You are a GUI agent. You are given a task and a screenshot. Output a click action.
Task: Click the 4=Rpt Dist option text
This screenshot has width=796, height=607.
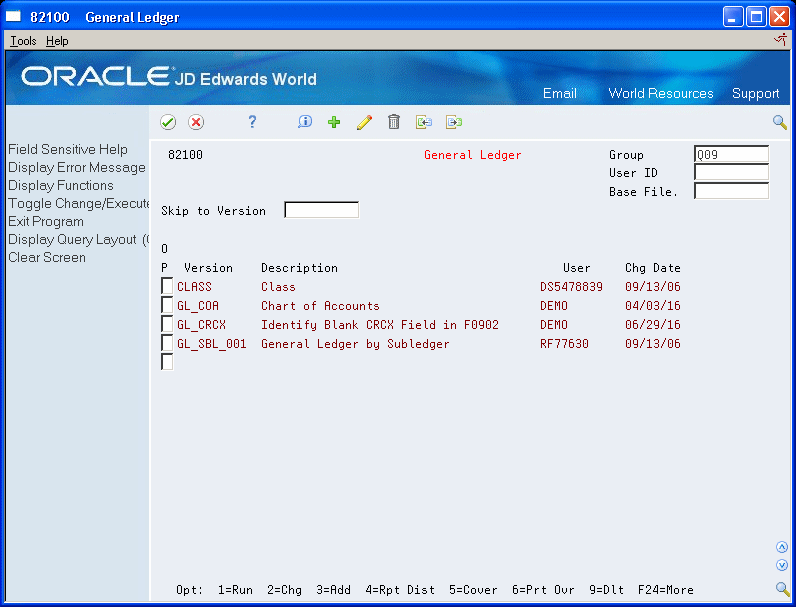(x=400, y=590)
